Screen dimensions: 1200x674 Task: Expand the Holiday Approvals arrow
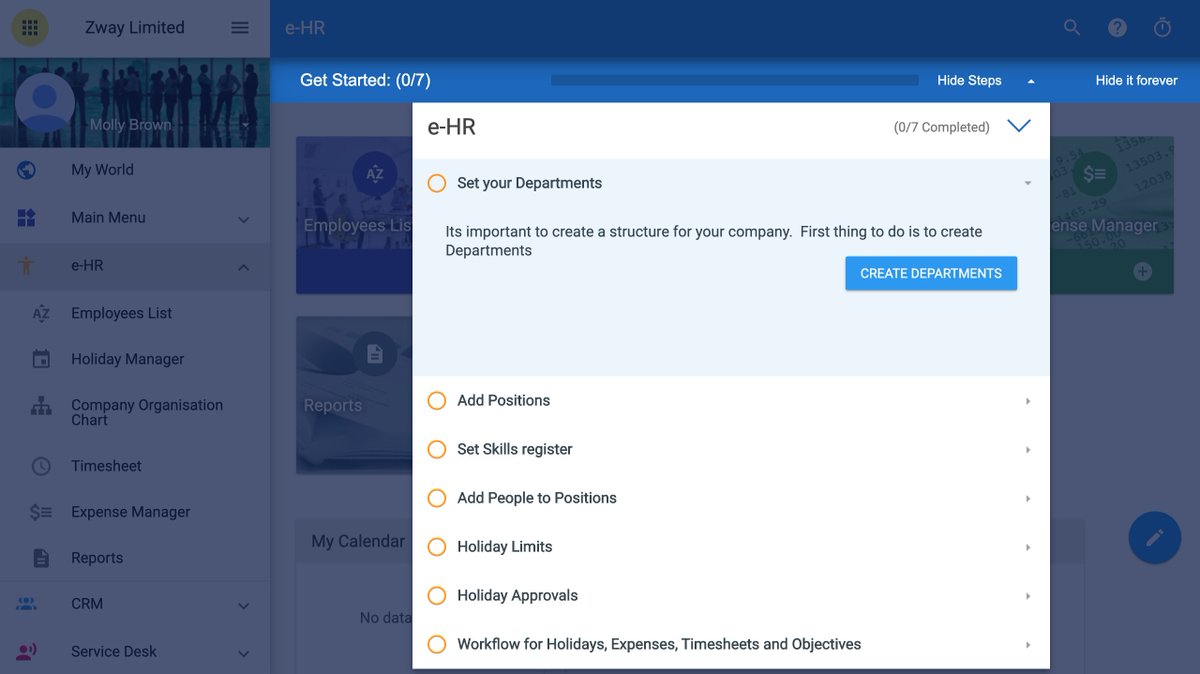click(1028, 596)
